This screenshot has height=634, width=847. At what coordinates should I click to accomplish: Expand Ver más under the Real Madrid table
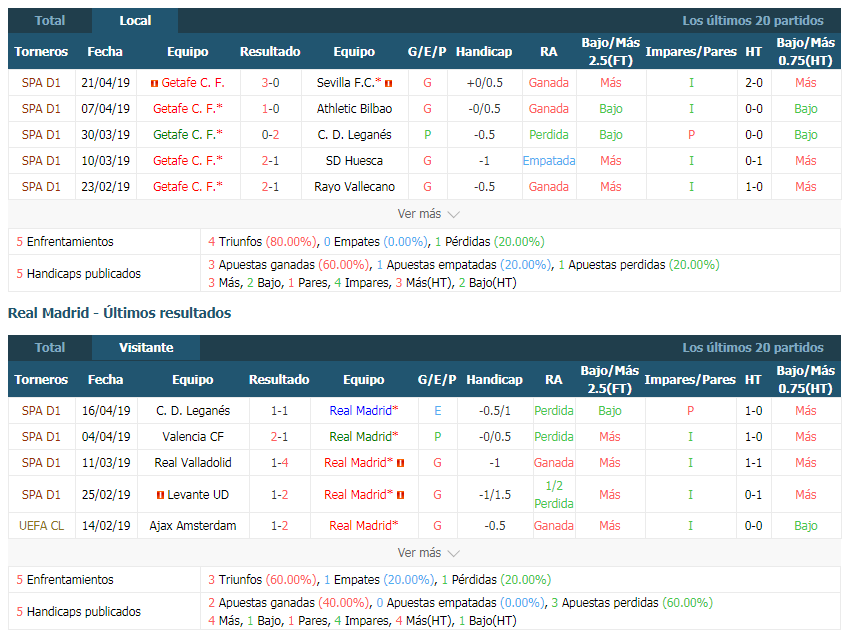(x=428, y=552)
